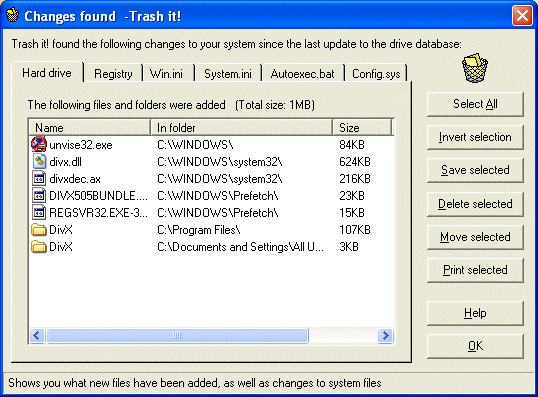Sort the list by the Name column header
This screenshot has width=538, height=397.
(x=90, y=127)
